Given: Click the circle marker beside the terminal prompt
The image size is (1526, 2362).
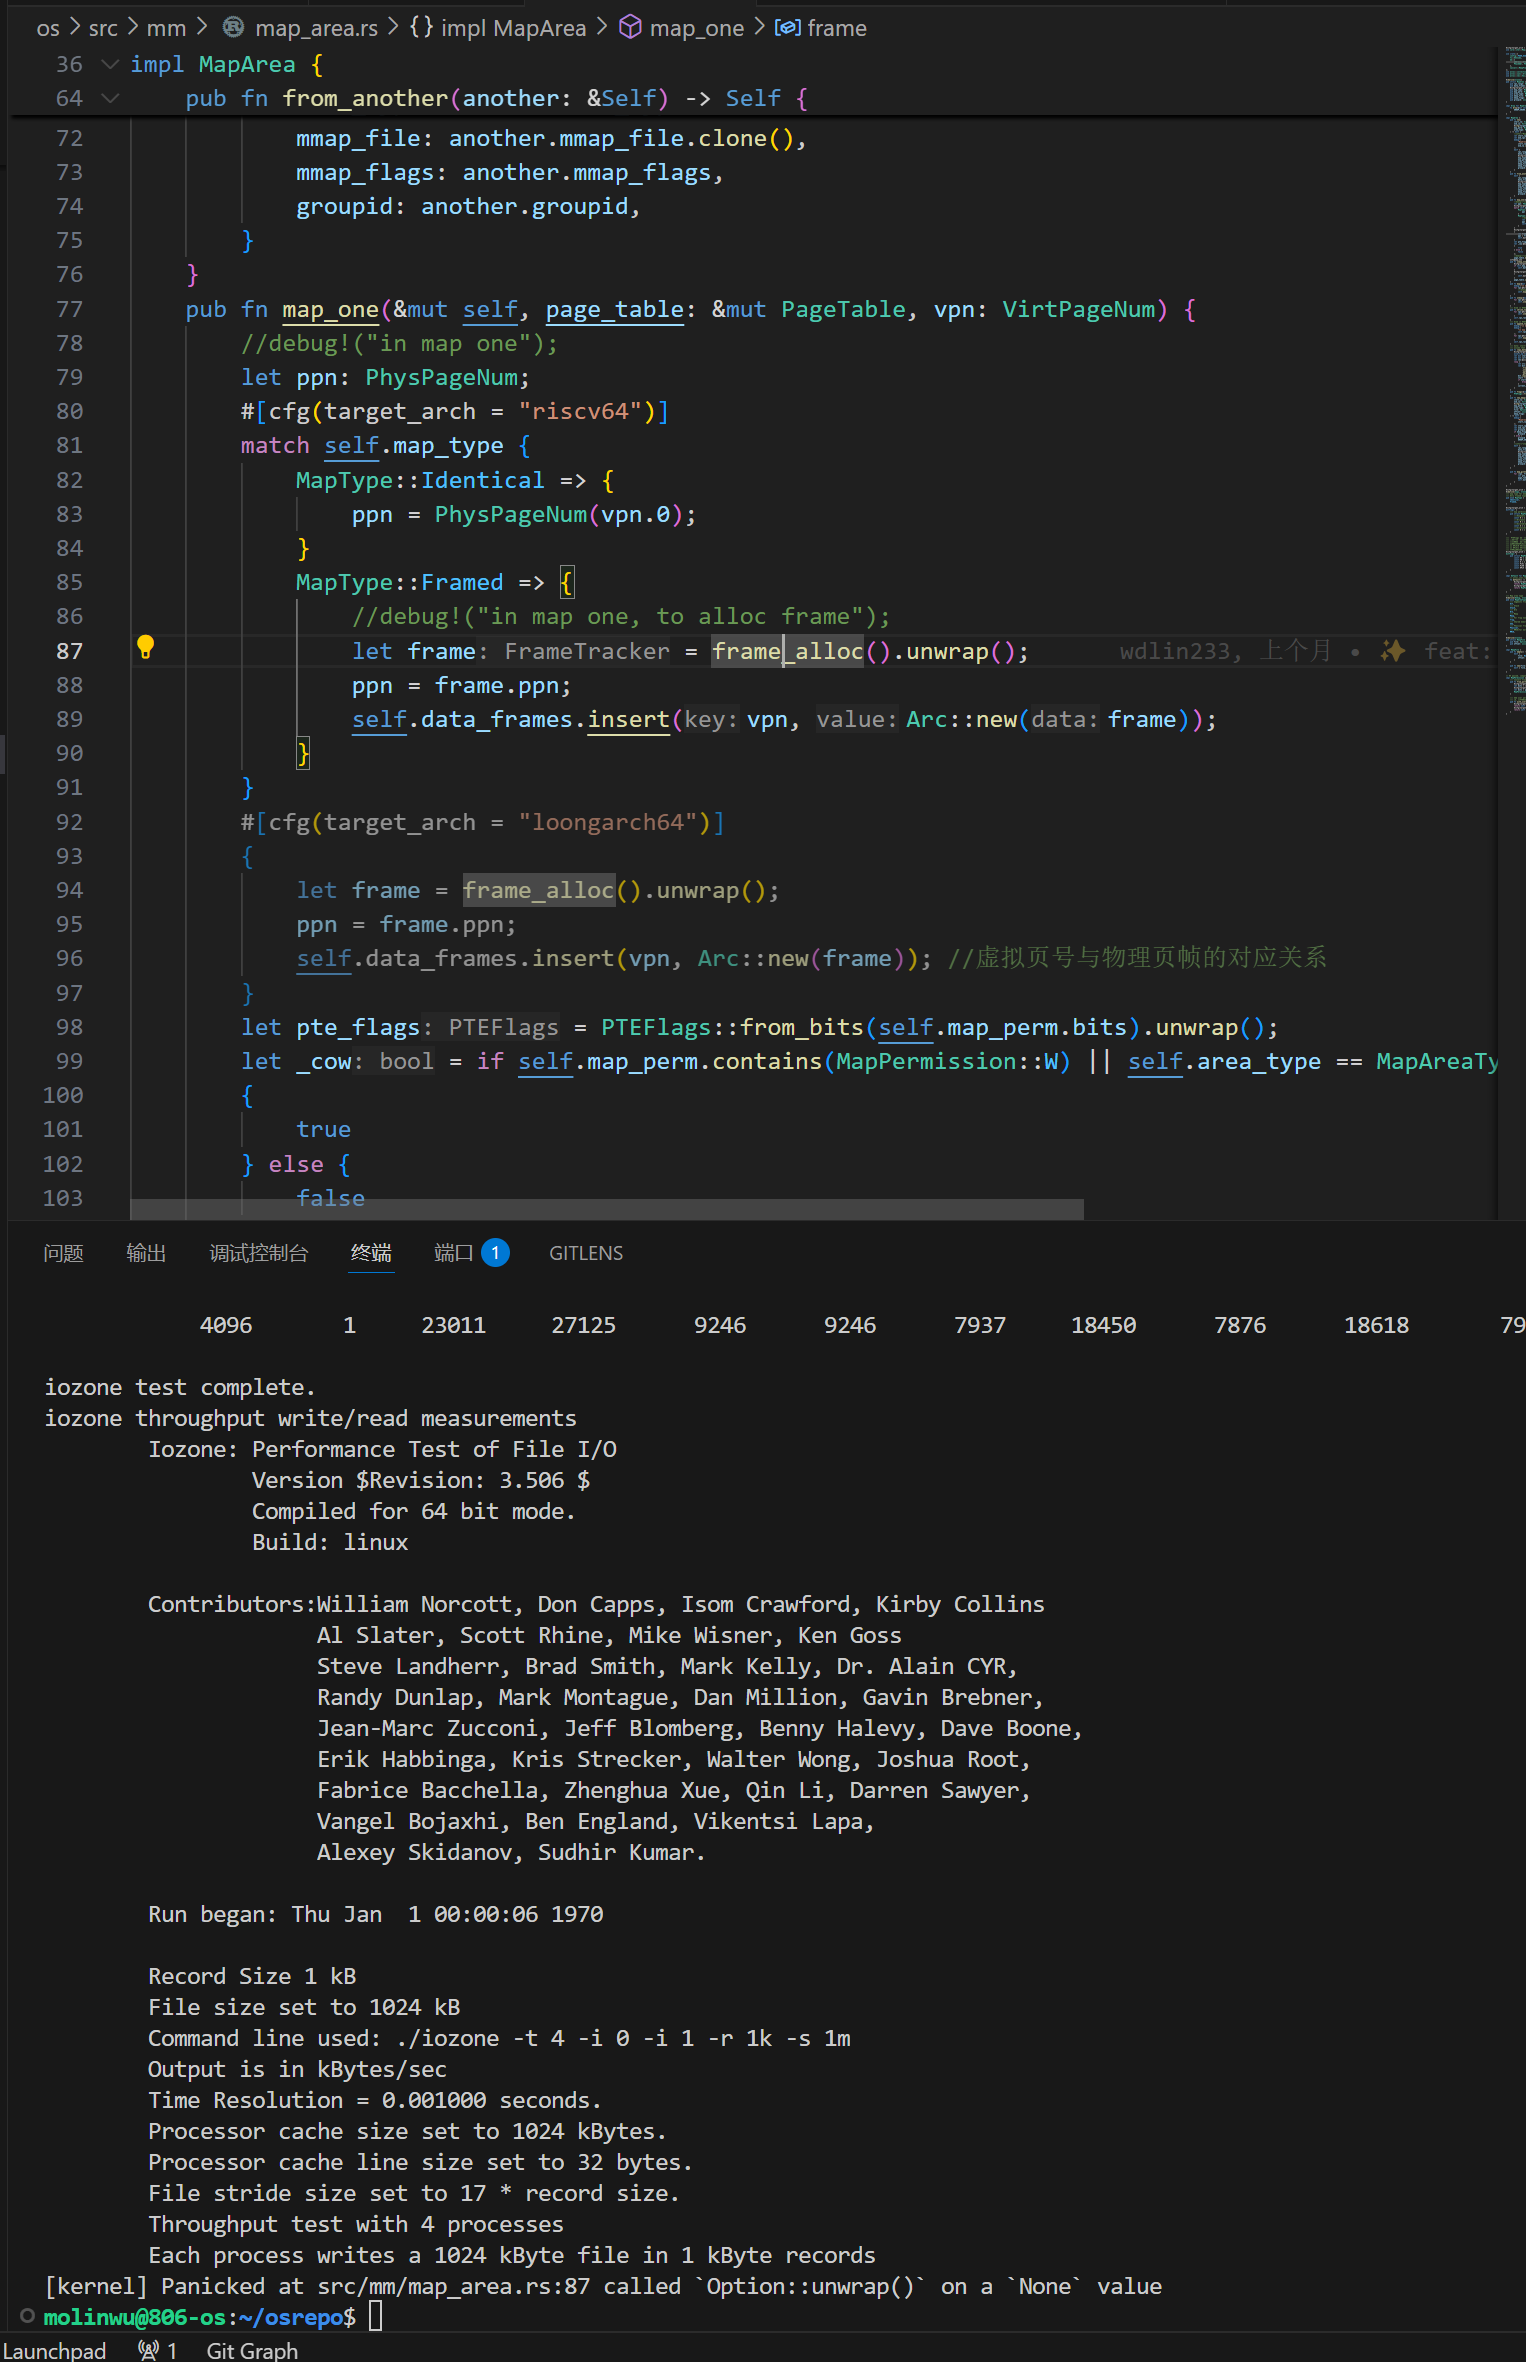Looking at the screenshot, I should [27, 2316].
